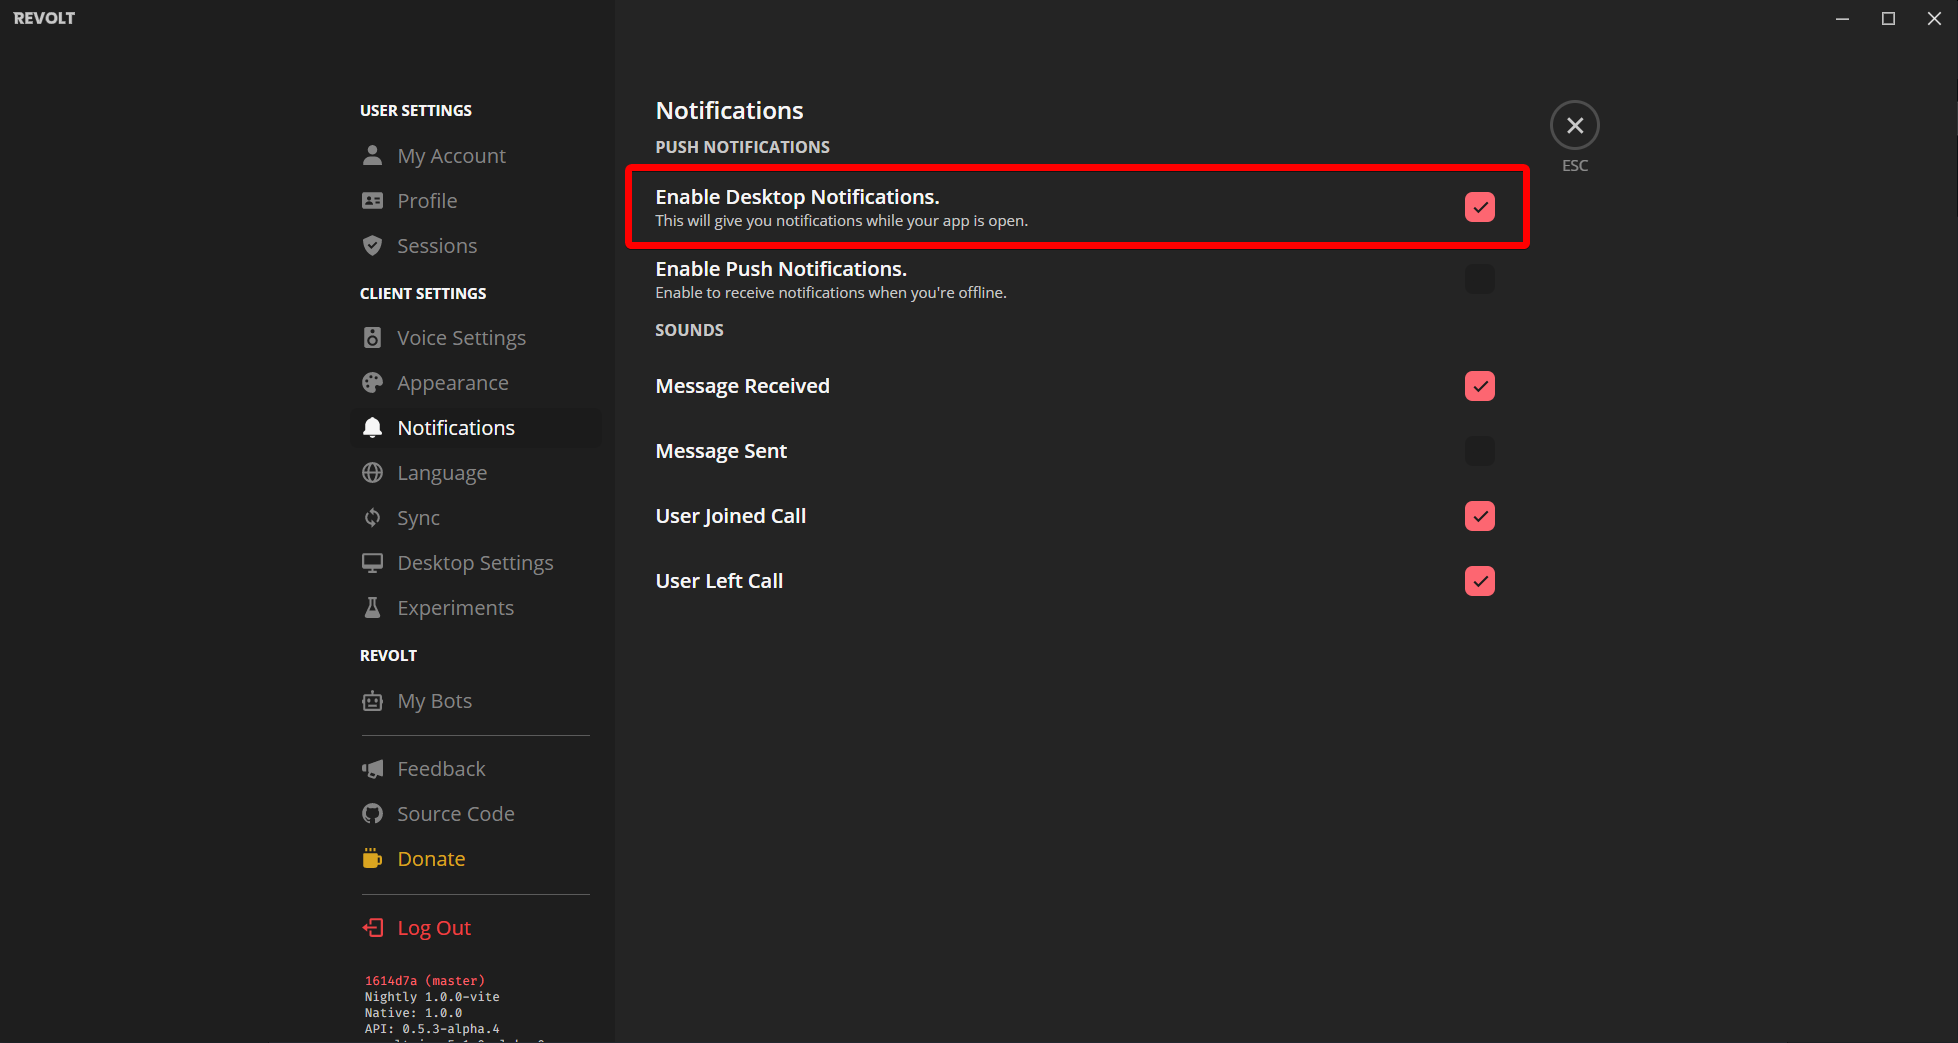Click the person icon beside My Account
Viewport: 1958px width, 1043px height.
point(372,155)
